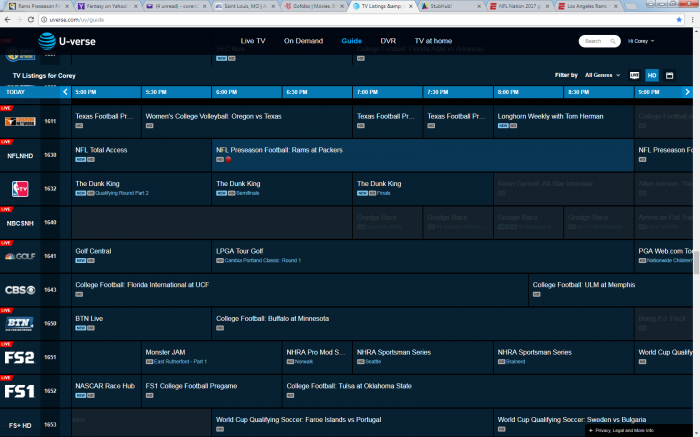Open College Football: Florida International at UCF

click(x=300, y=290)
